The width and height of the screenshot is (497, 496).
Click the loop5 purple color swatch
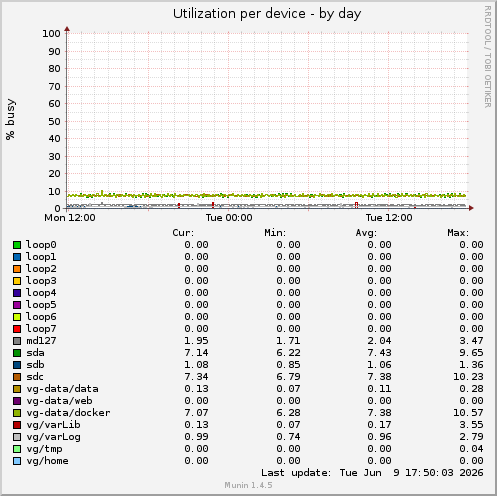[17, 305]
